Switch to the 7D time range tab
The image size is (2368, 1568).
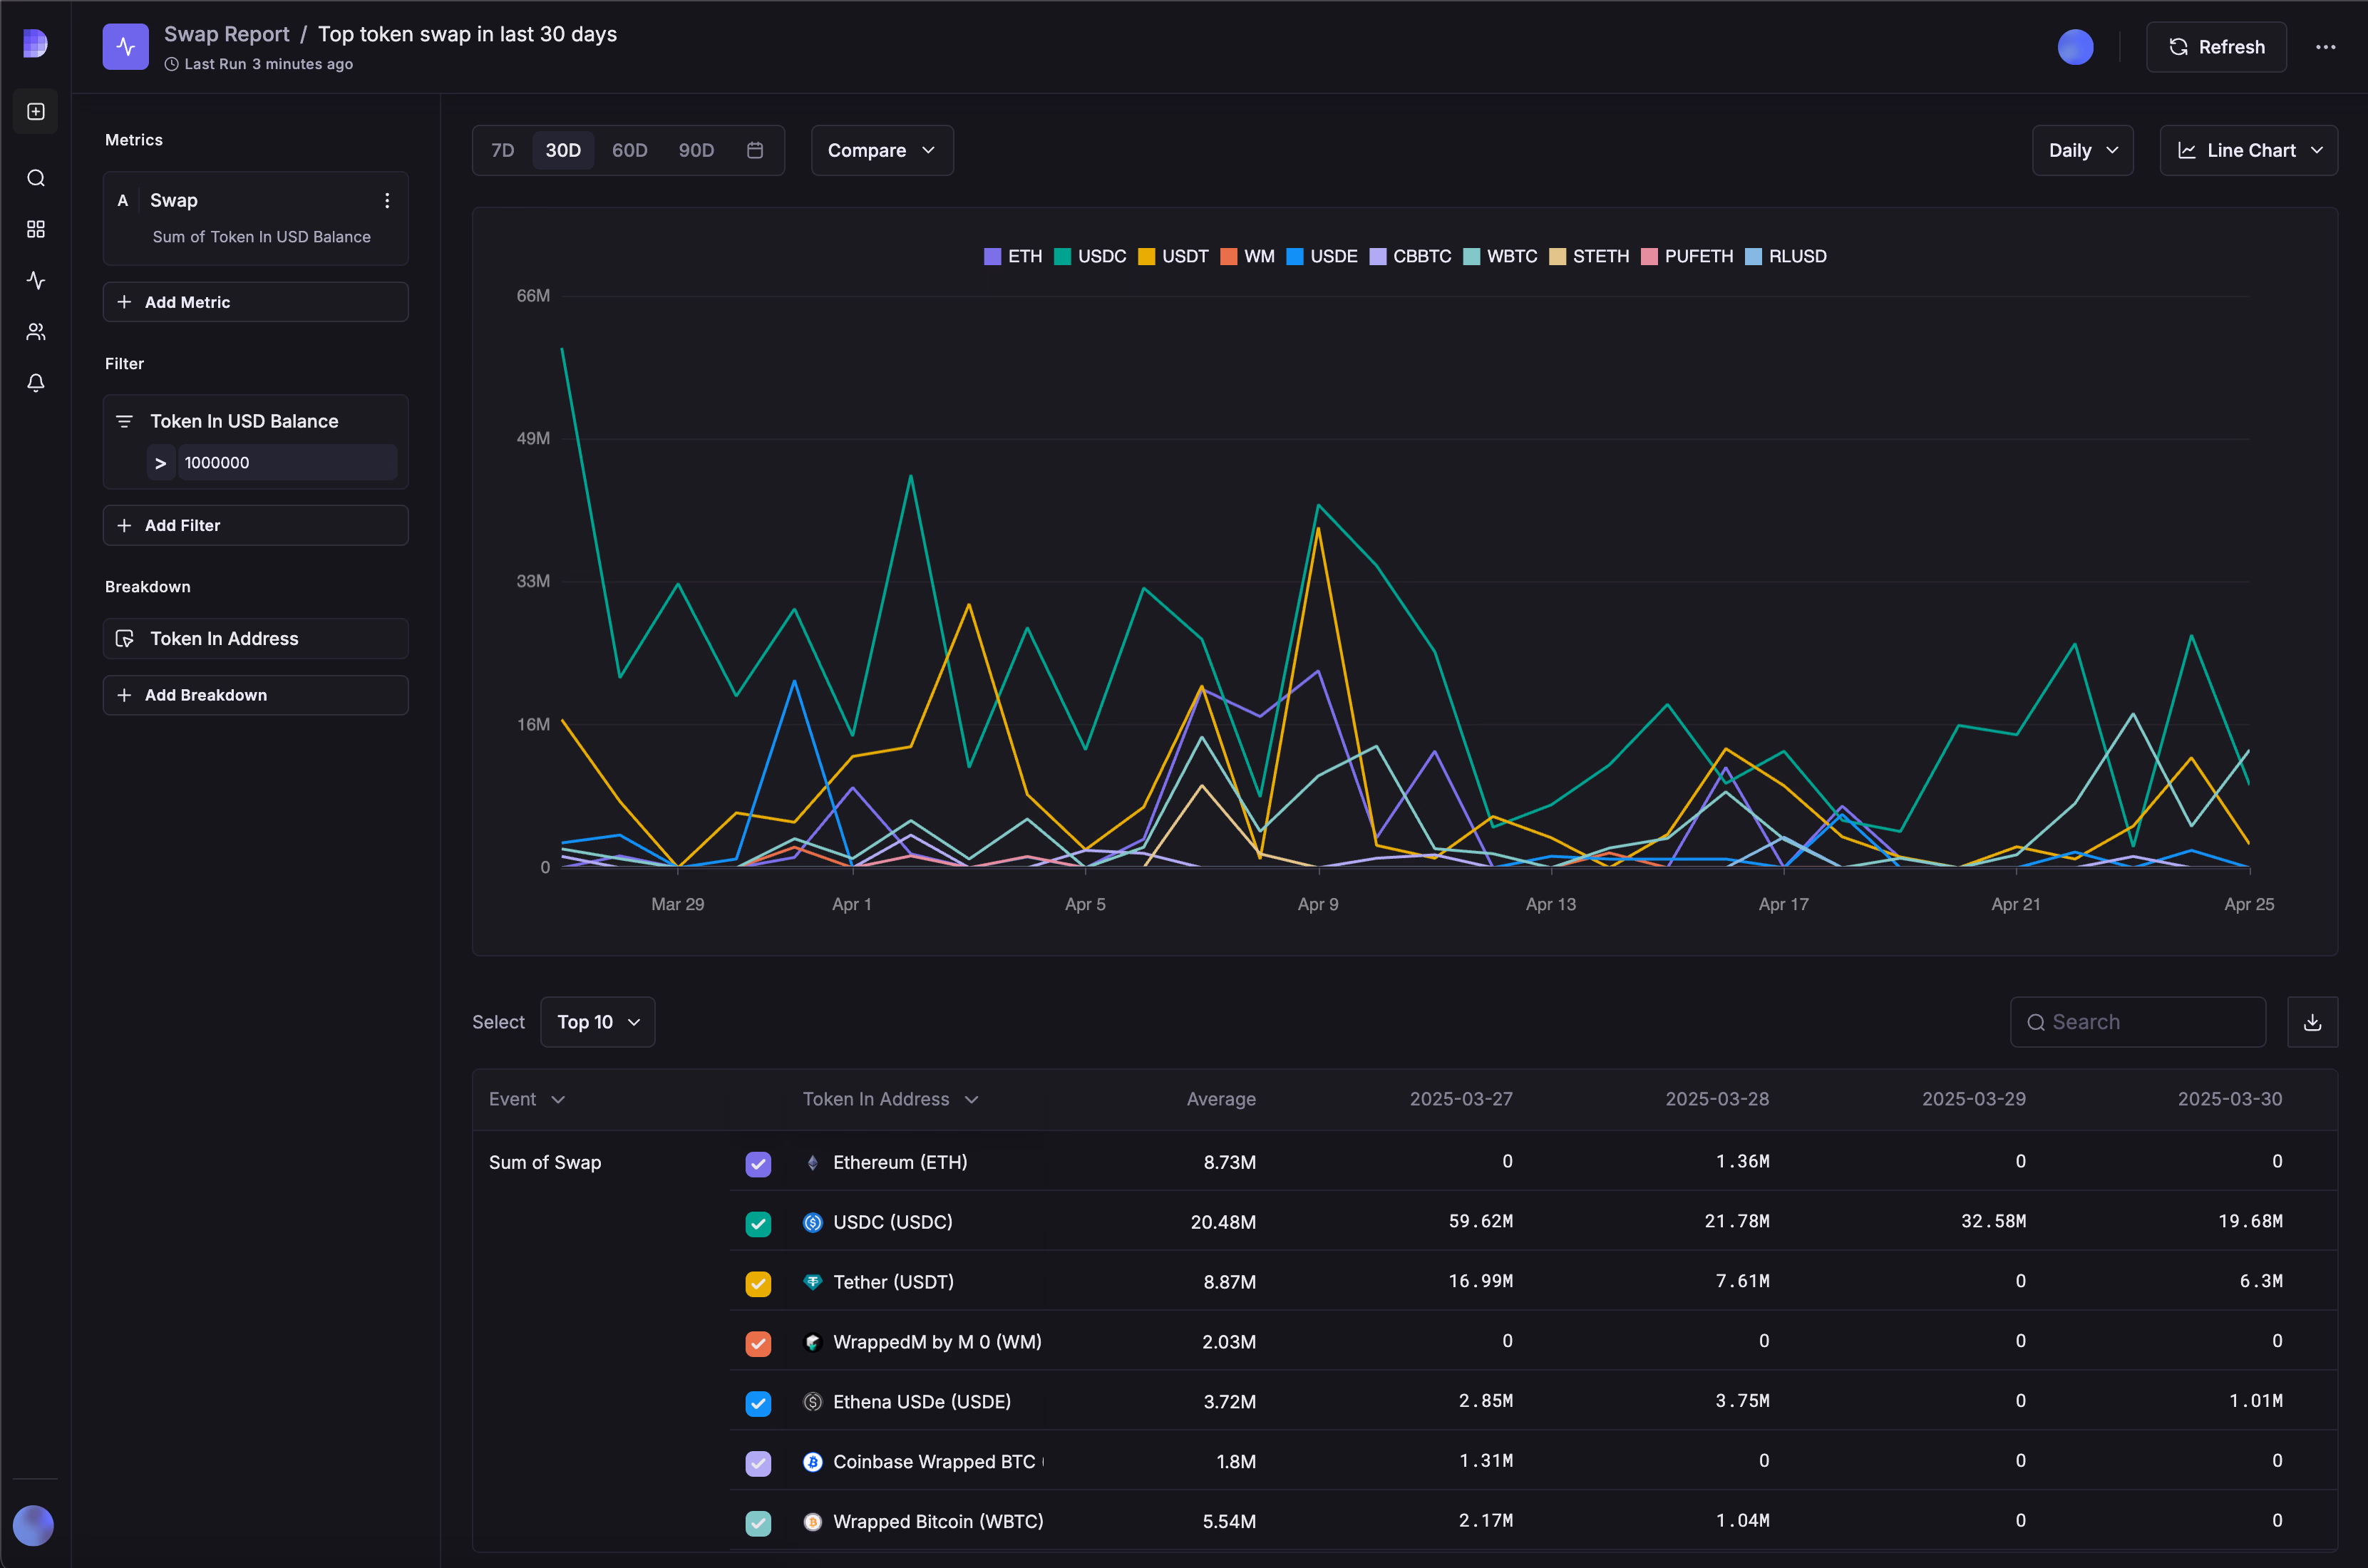(x=502, y=150)
